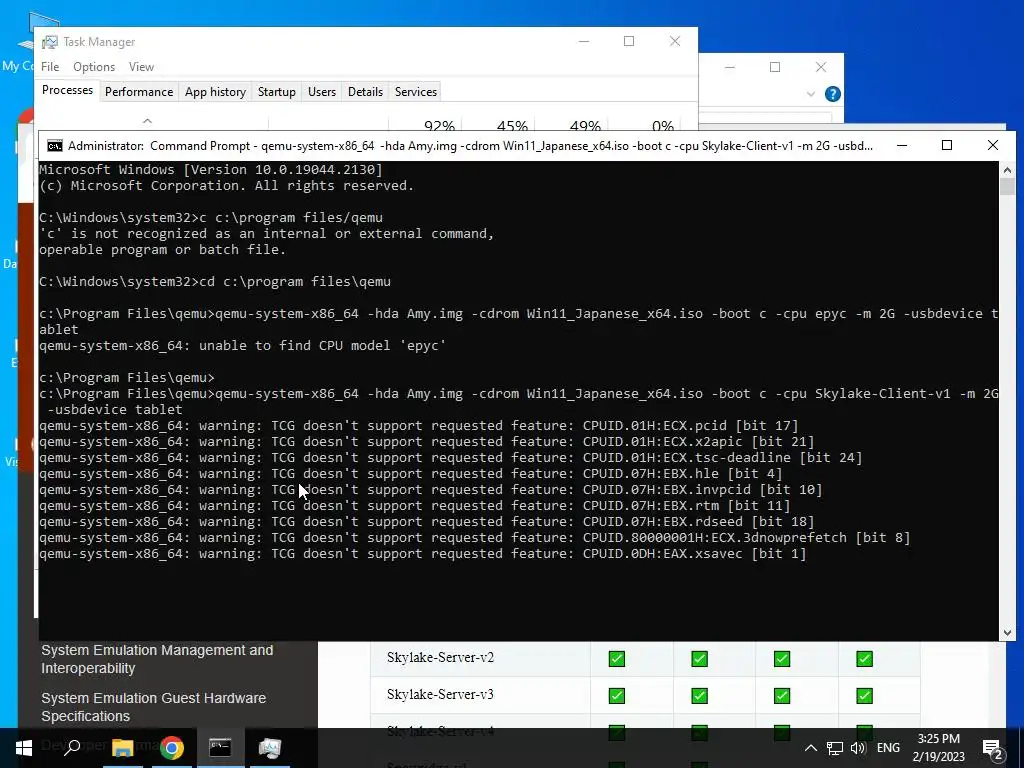Image resolution: width=1024 pixels, height=768 pixels.
Task: Click the 'unable to find CPU model' error line
Action: tap(242, 345)
